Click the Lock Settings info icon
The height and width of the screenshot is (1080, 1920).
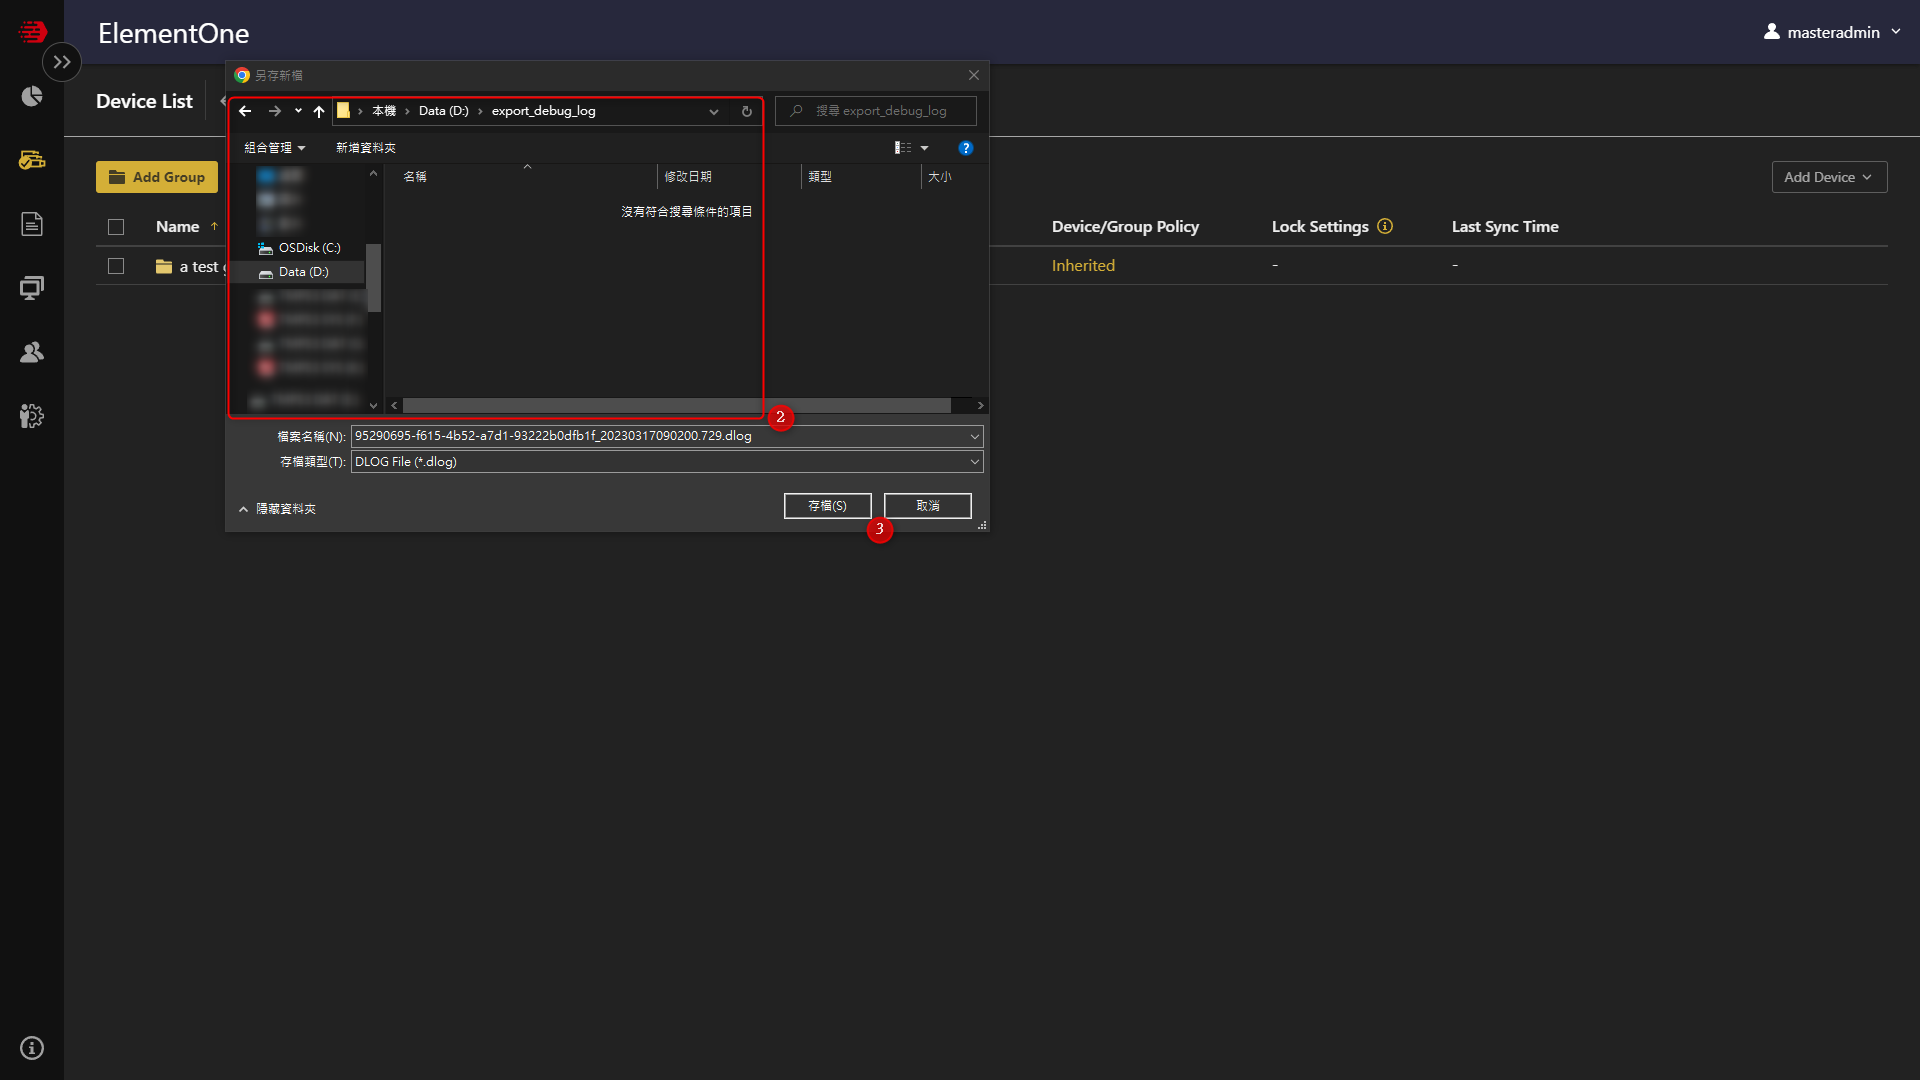pyautogui.click(x=1385, y=226)
